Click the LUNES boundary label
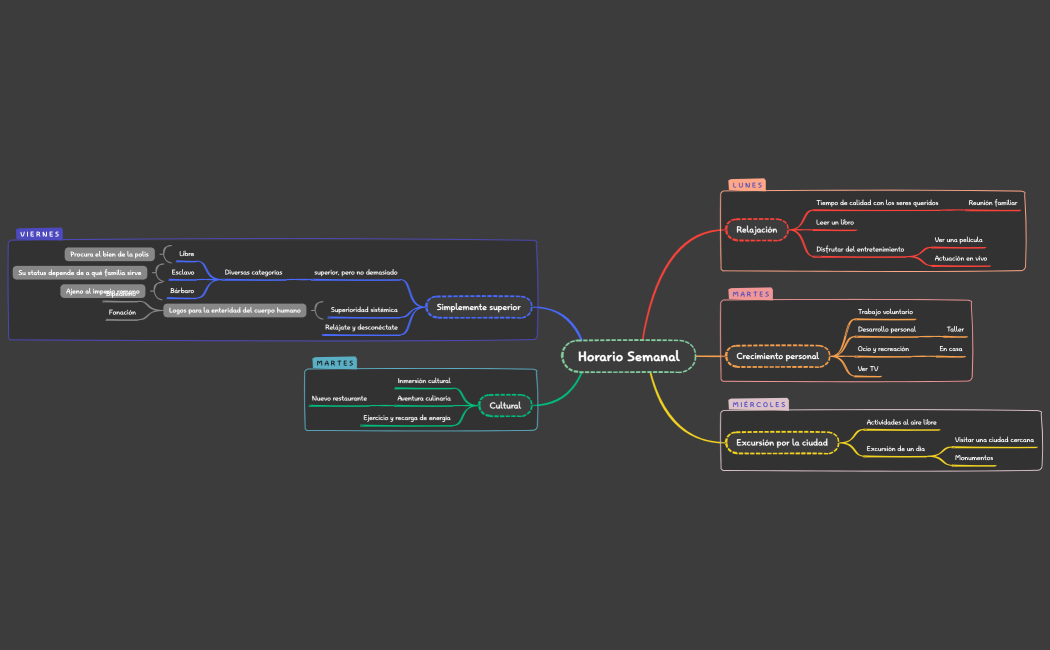 pyautogui.click(x=747, y=185)
